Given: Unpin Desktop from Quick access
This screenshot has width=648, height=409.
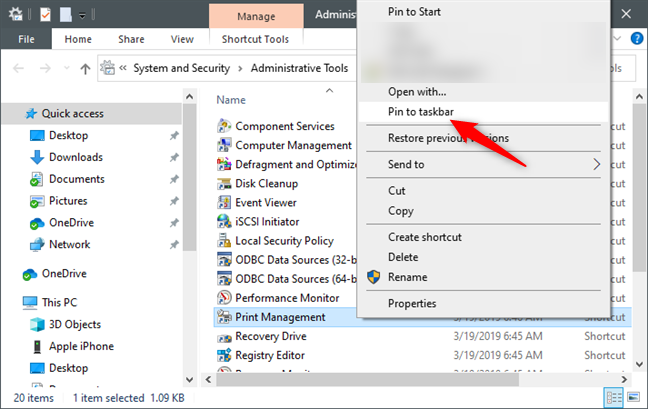Looking at the screenshot, I should (x=174, y=136).
